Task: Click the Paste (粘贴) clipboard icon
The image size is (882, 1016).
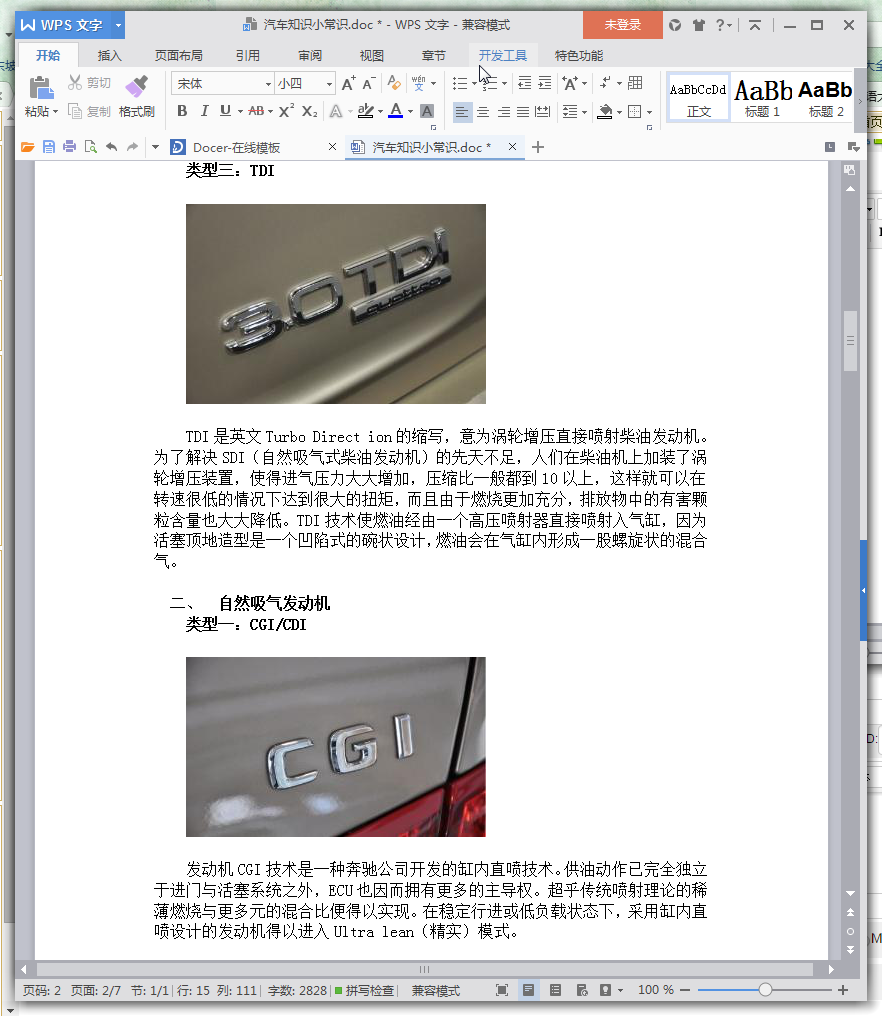Action: click(x=41, y=87)
